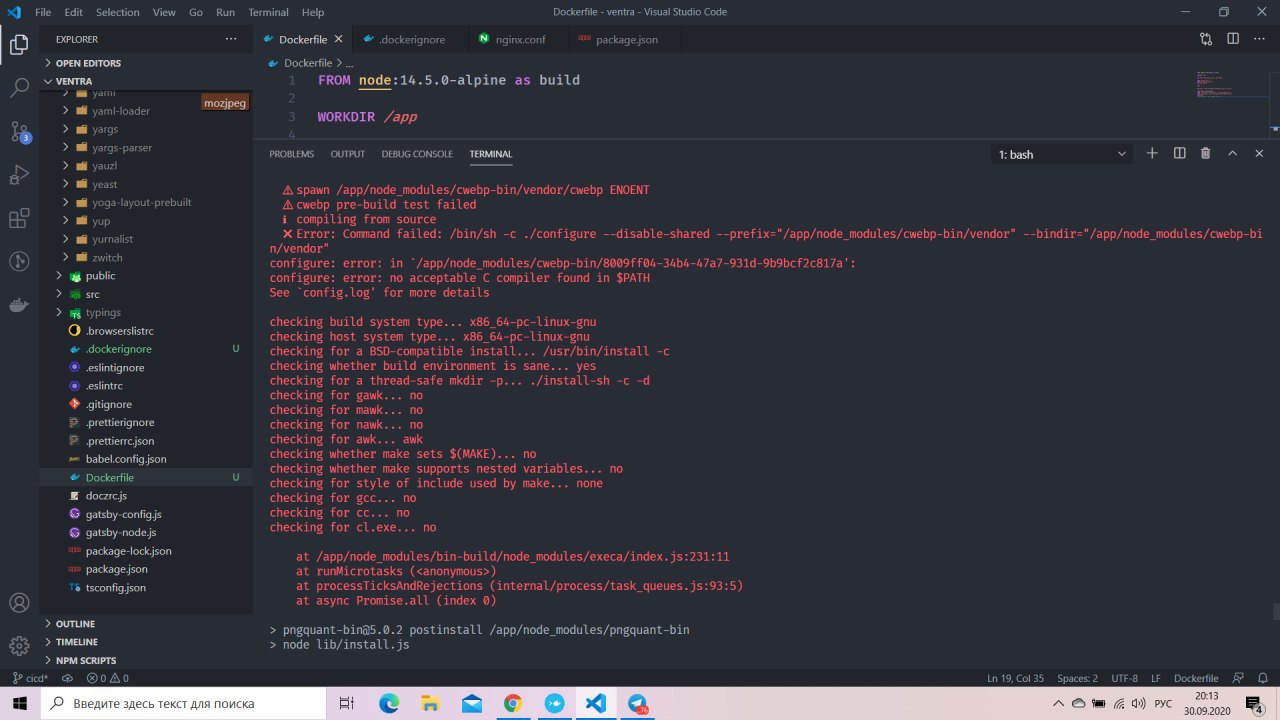
Task: Click Open Changes icon in editor toolbar
Action: (1206, 39)
